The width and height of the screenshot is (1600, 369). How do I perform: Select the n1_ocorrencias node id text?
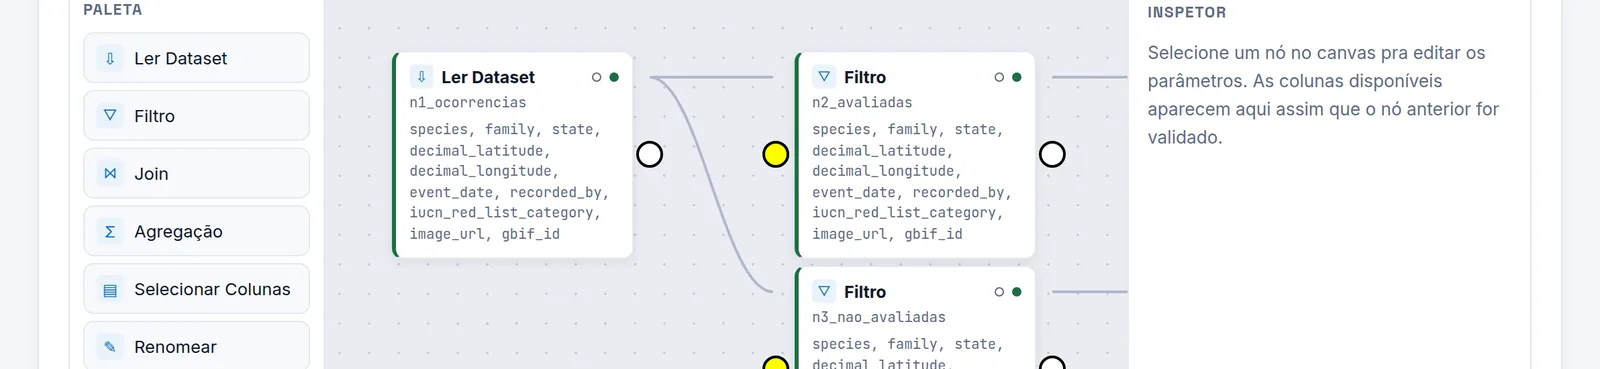tap(468, 102)
